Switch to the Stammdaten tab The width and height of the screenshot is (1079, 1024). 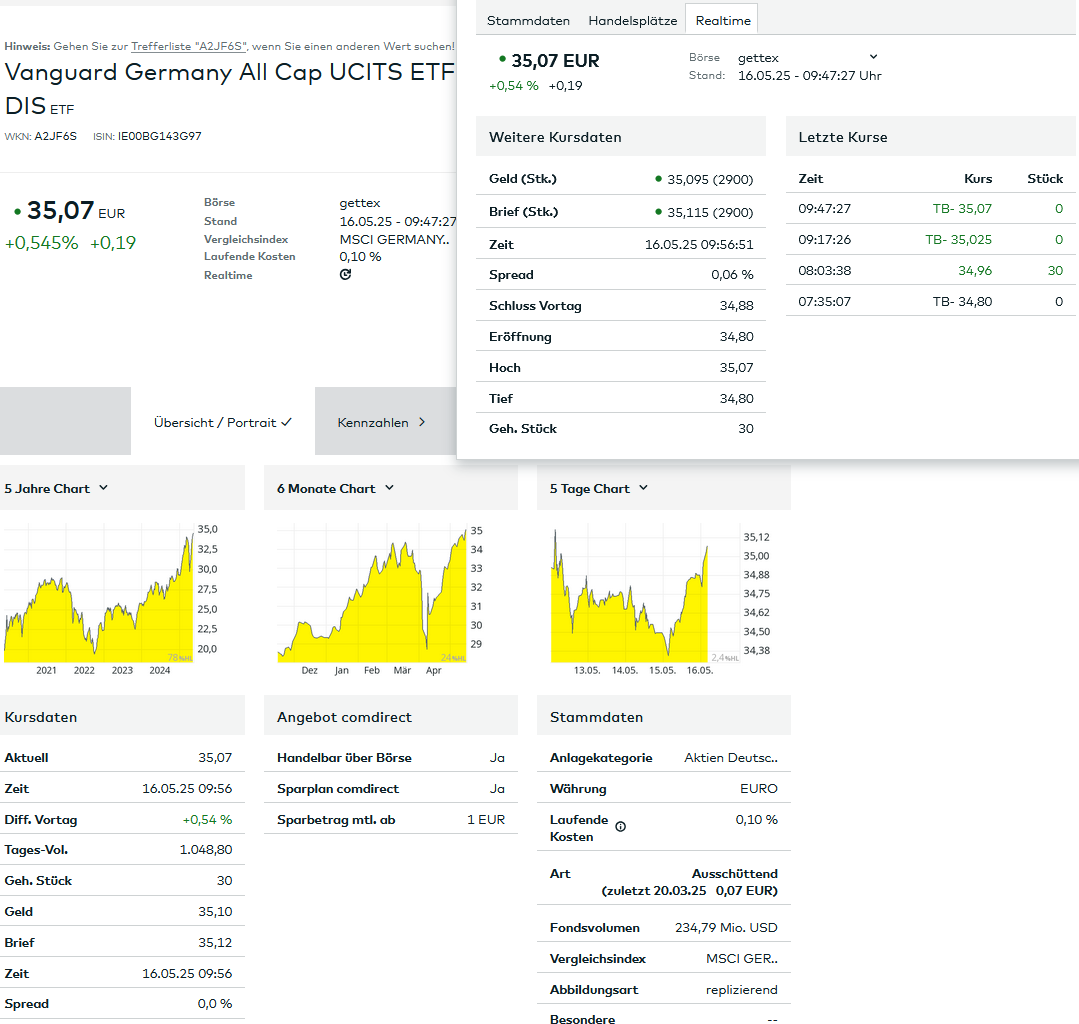528,21
